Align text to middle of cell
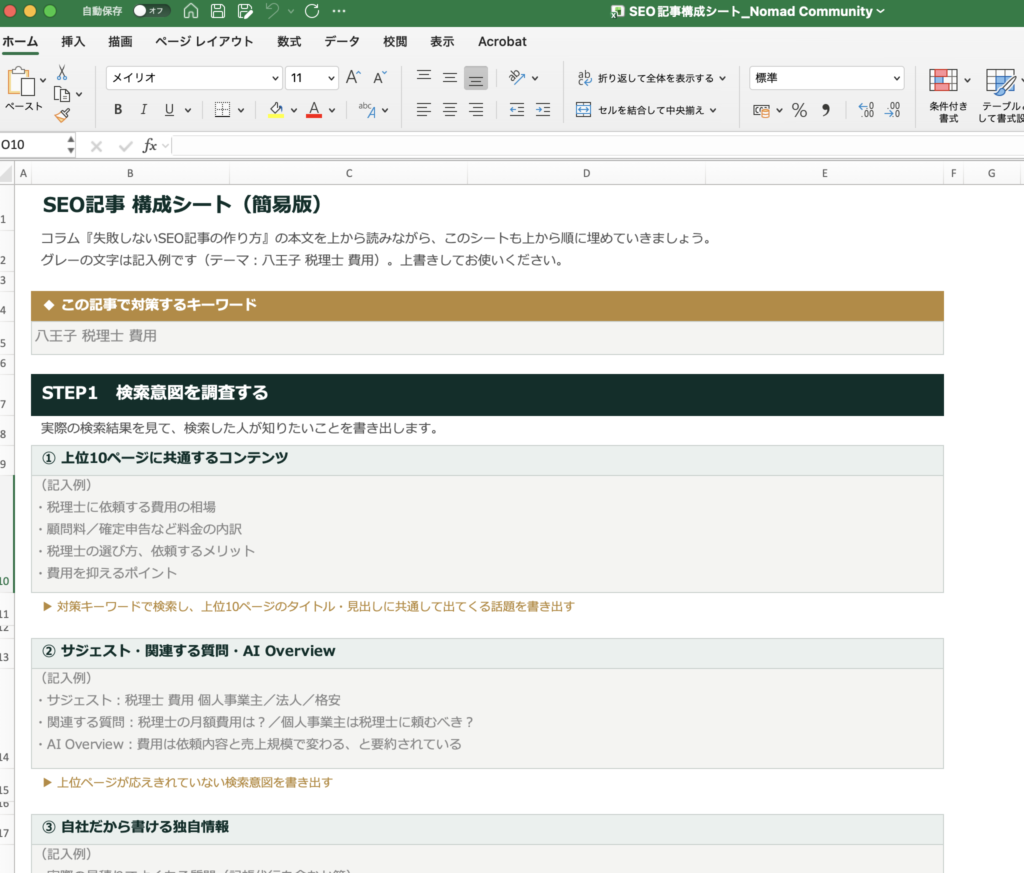The image size is (1024, 873). click(x=450, y=78)
